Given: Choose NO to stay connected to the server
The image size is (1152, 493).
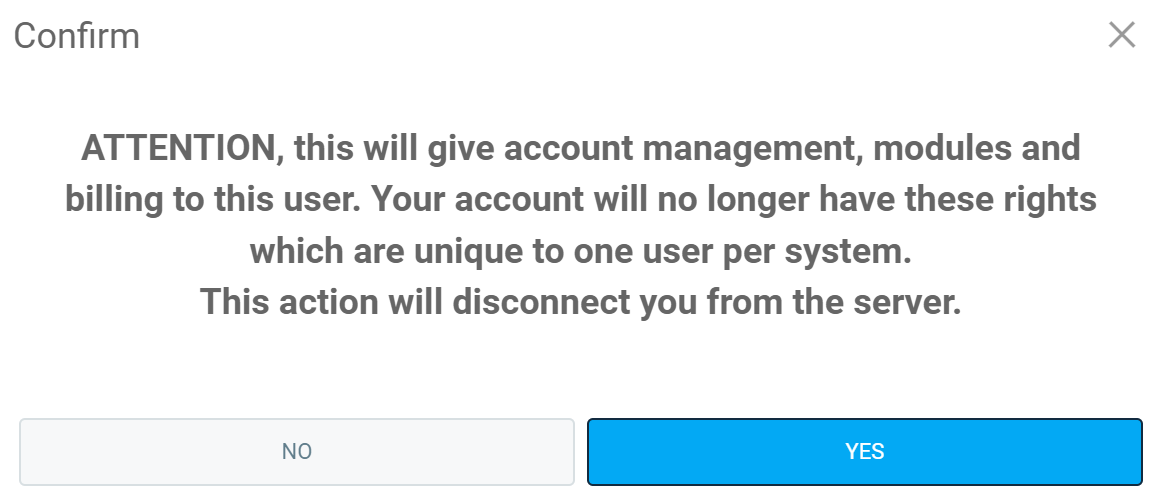Looking at the screenshot, I should coord(297,452).
